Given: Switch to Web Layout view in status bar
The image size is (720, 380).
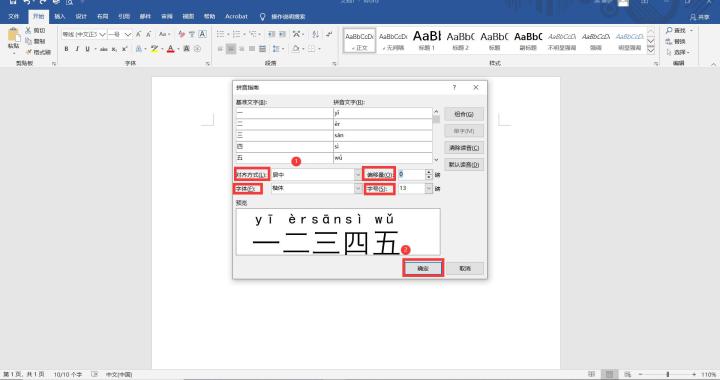Looking at the screenshot, I should [628, 374].
